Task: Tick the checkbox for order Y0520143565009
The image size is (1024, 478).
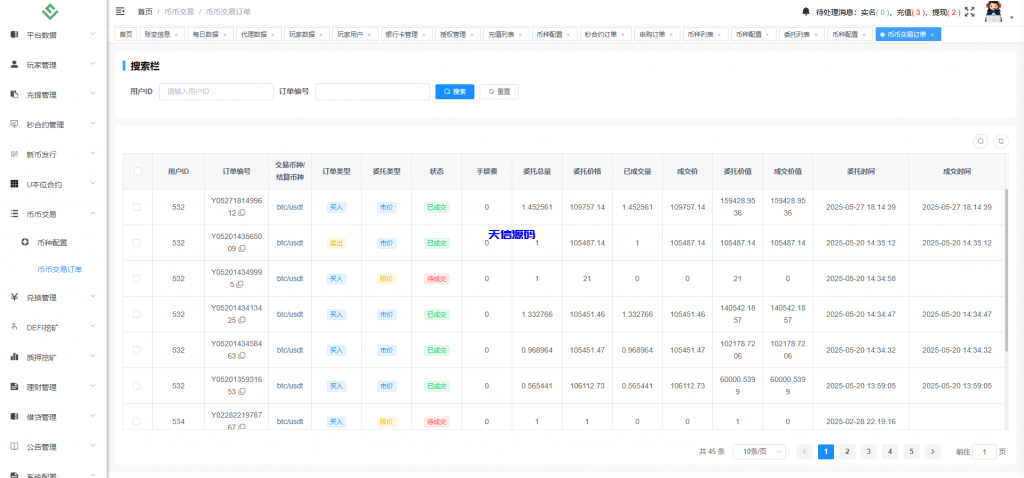Action: click(137, 243)
